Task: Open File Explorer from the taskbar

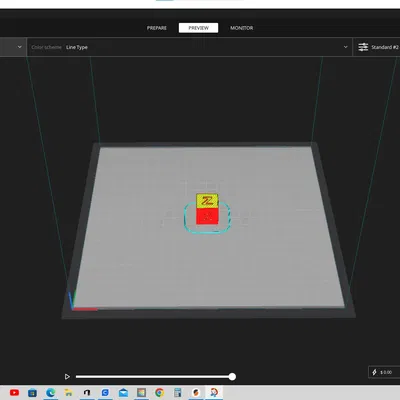Action: [68, 393]
